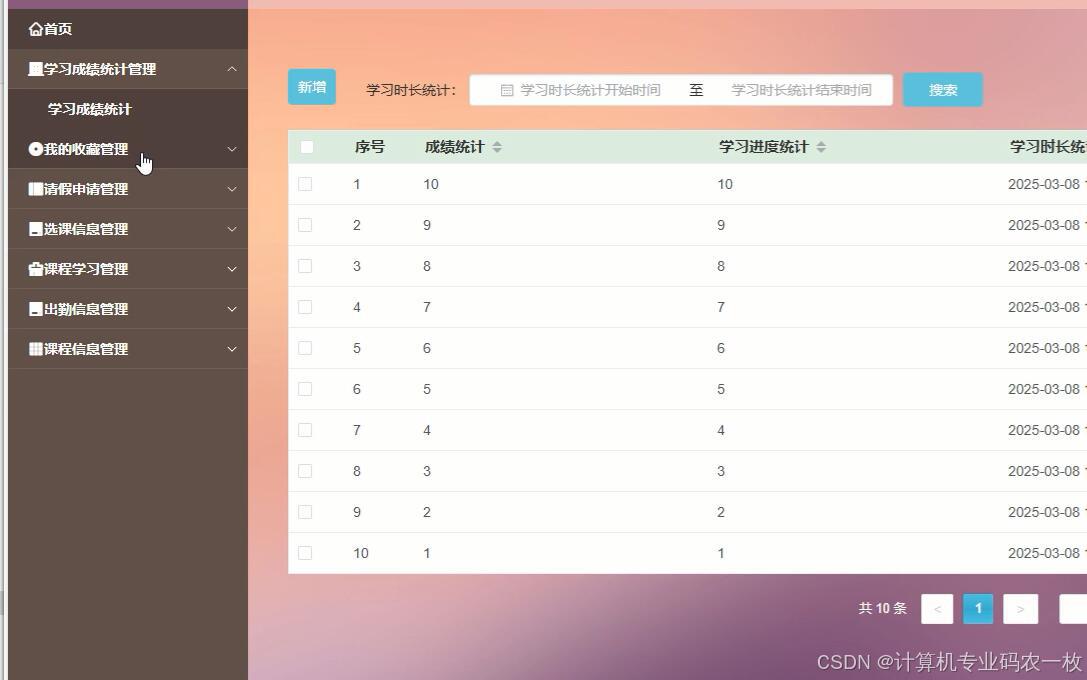The width and height of the screenshot is (1087, 680).
Task: Expand 请假申请管理 via its chevron
Action: coord(232,189)
